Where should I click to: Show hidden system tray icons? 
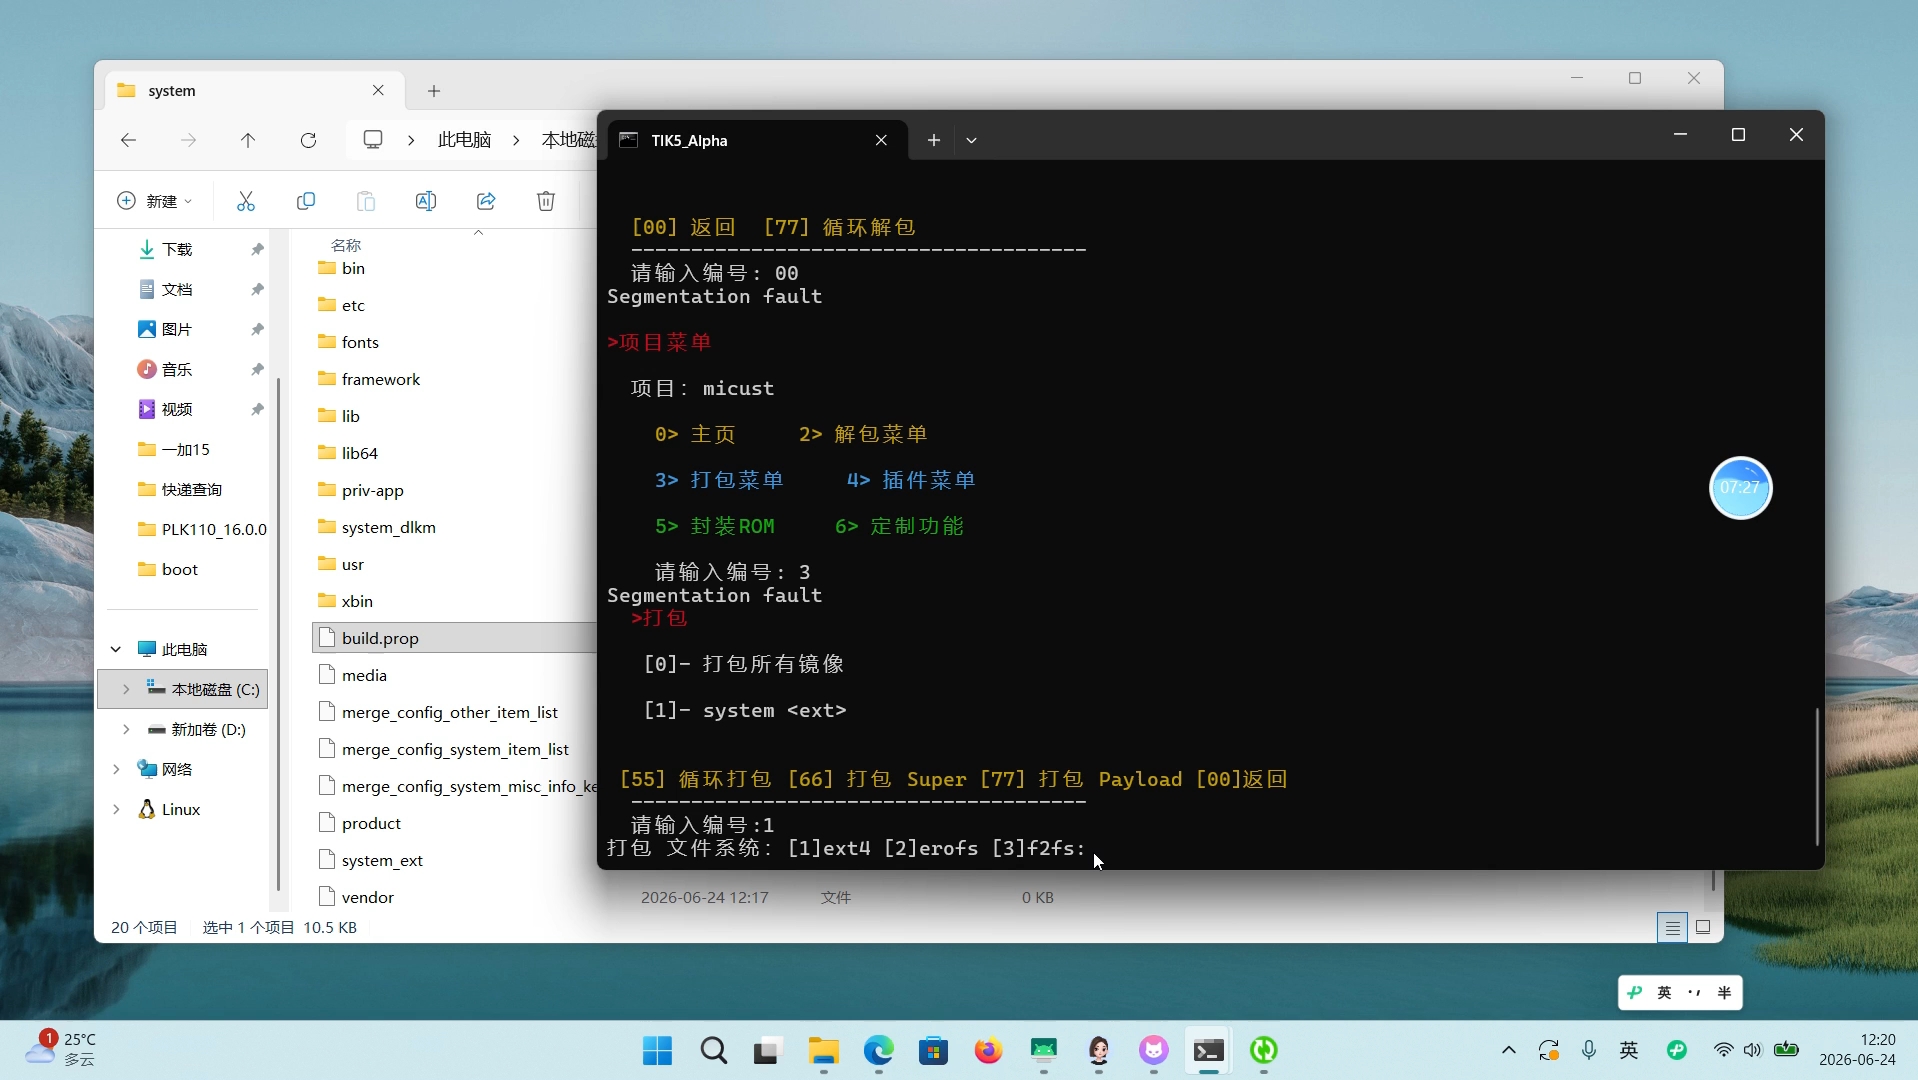point(1509,1050)
